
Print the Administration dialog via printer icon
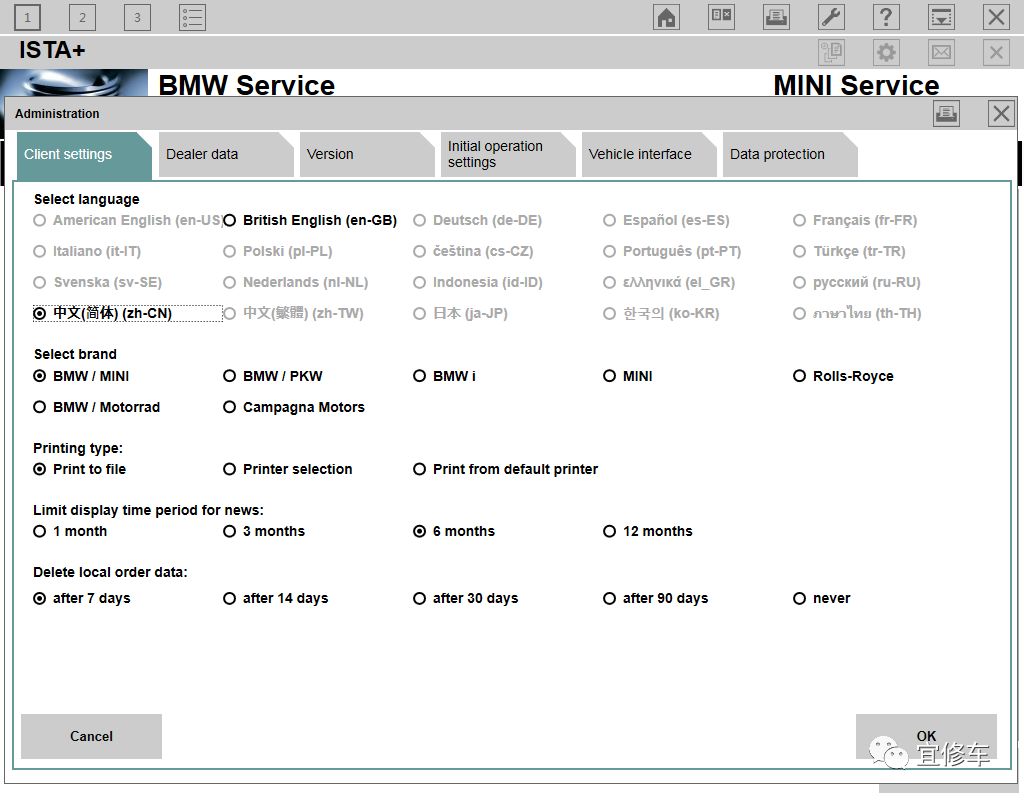coord(946,114)
